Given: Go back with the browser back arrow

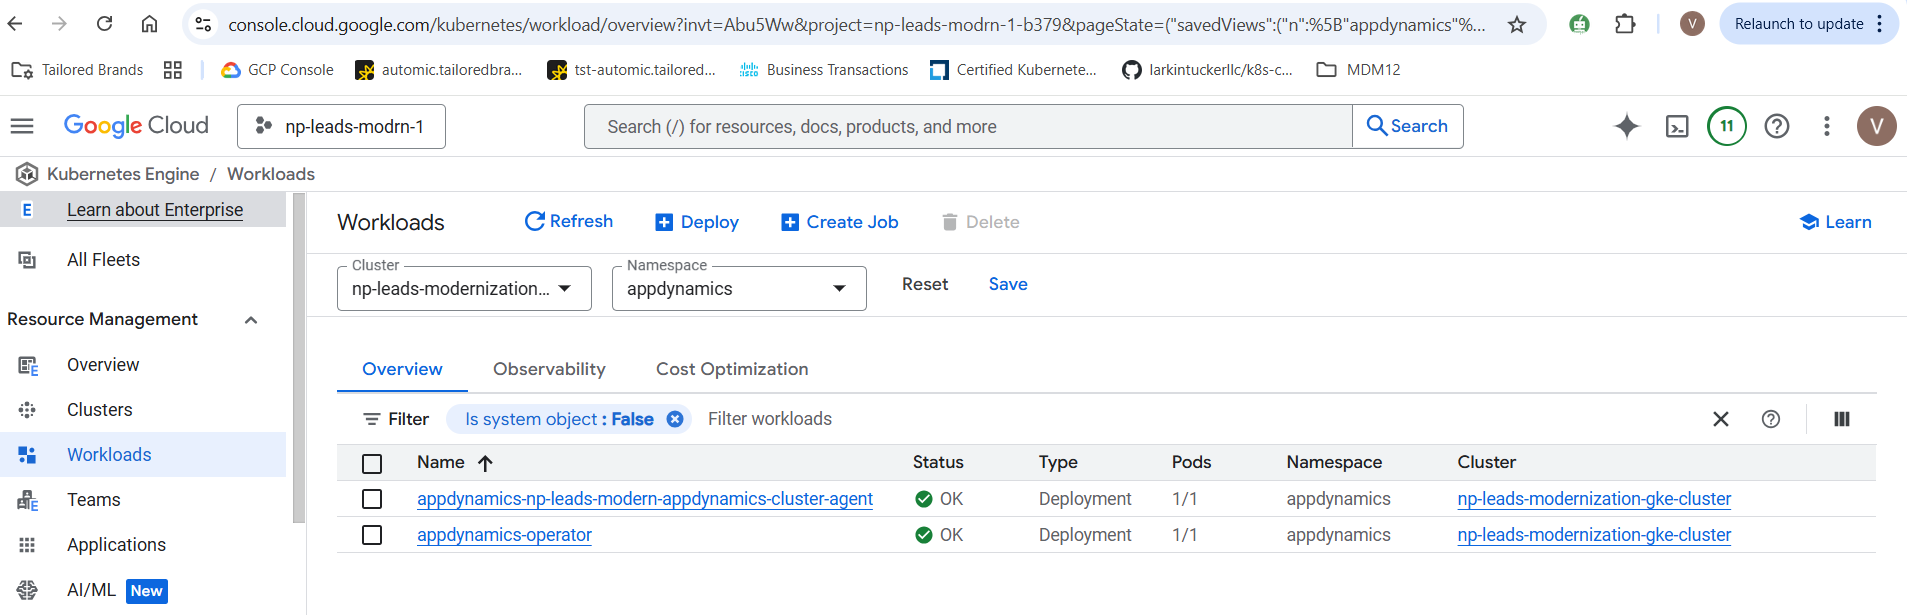Looking at the screenshot, I should (15, 24).
